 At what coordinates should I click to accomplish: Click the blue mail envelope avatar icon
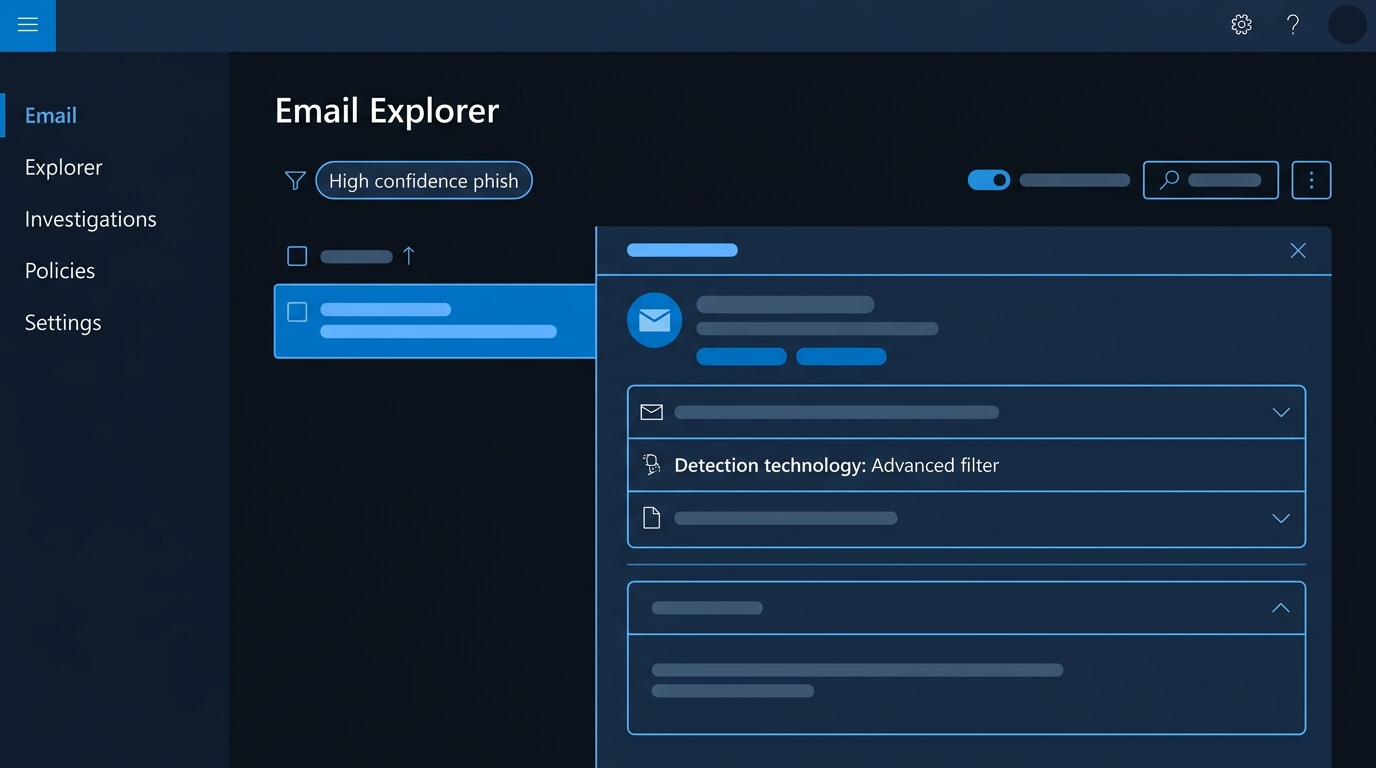654,320
